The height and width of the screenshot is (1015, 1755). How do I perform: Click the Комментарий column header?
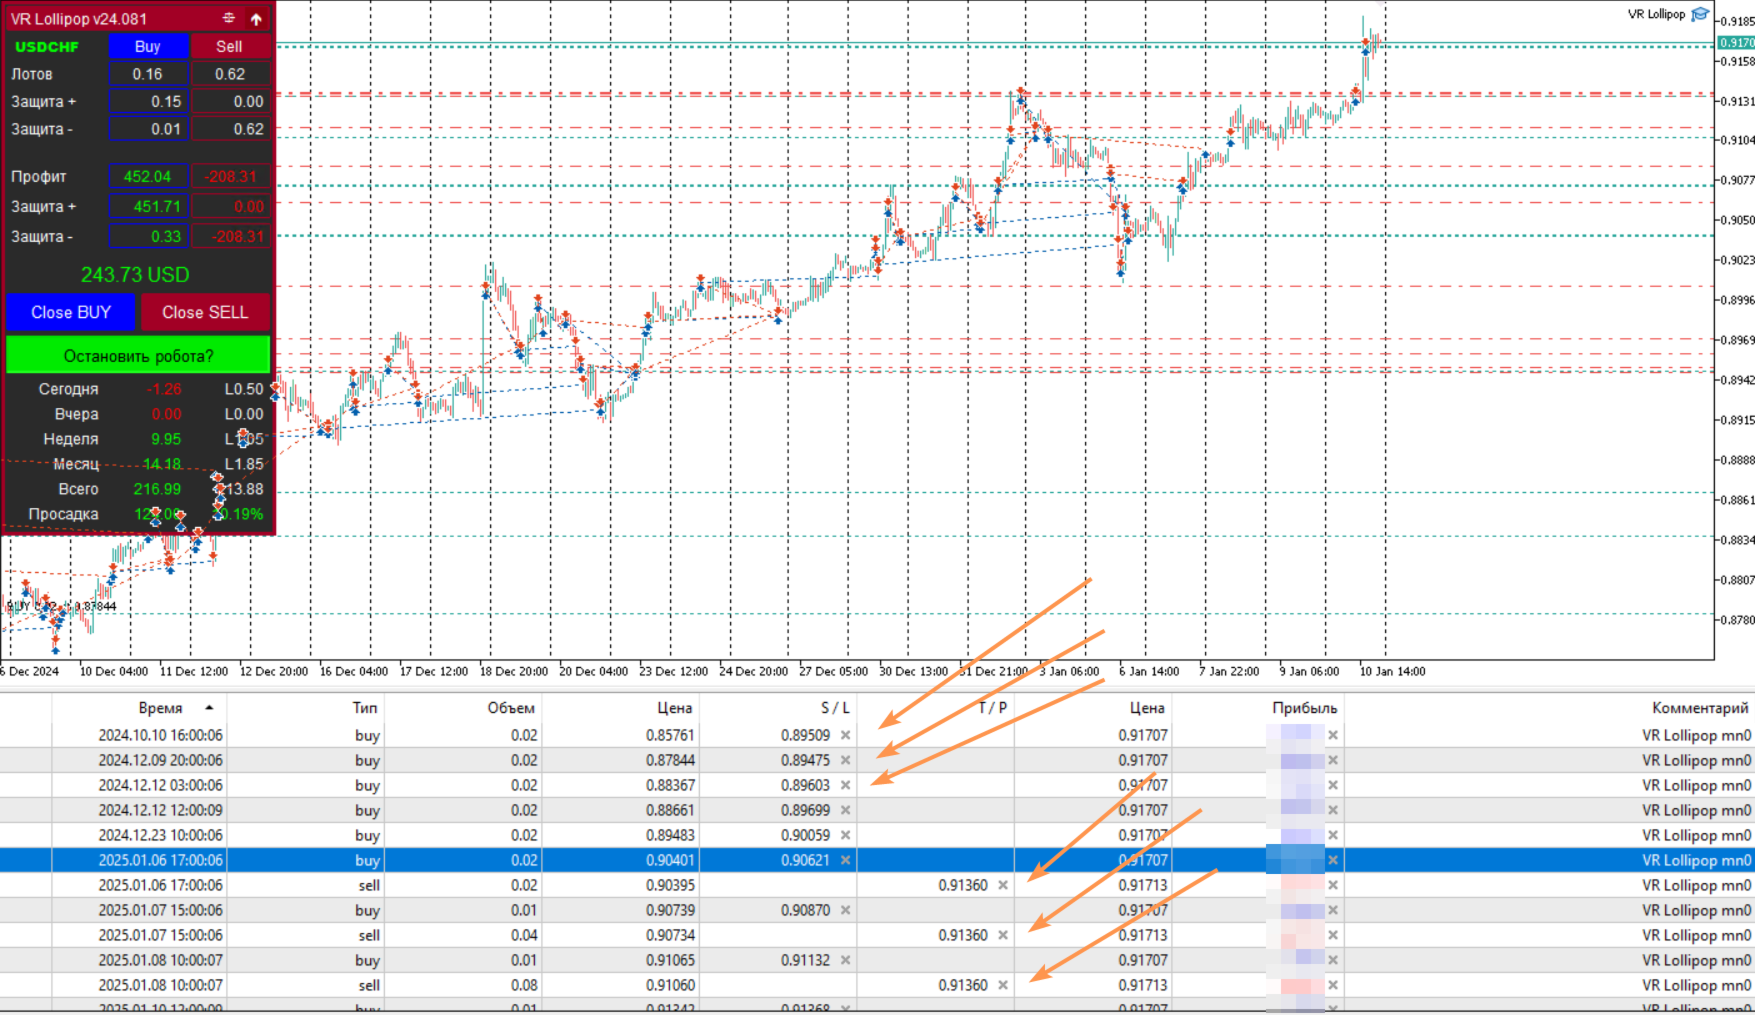1699,707
